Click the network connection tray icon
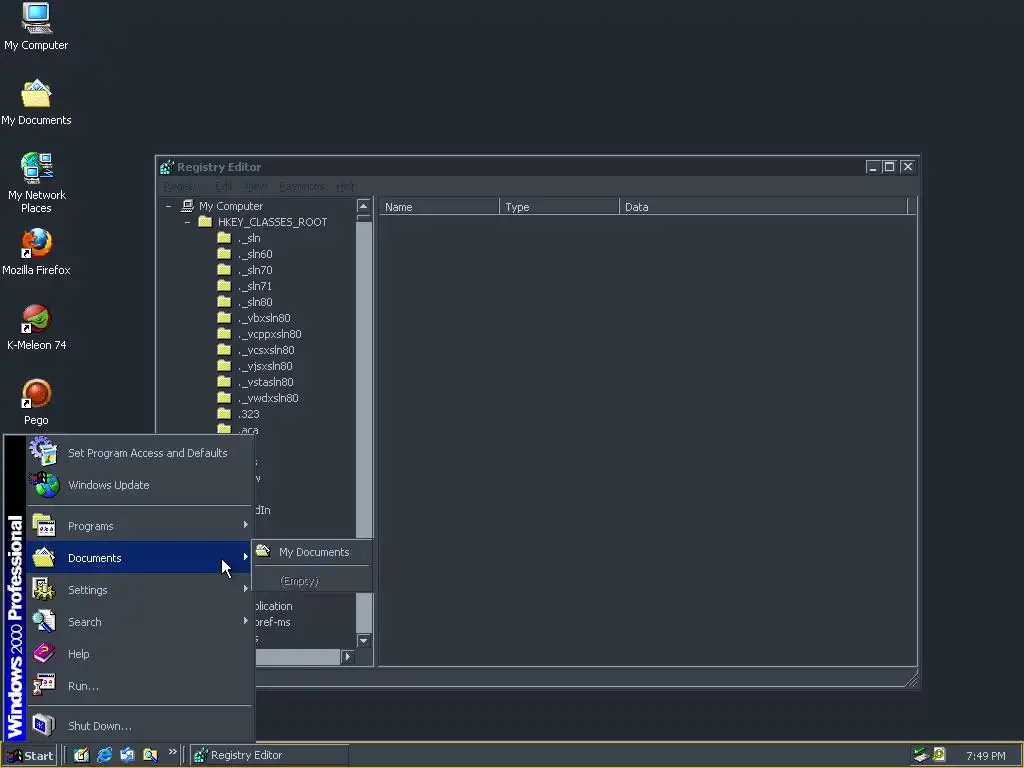Viewport: 1024px width, 768px height. pos(921,755)
